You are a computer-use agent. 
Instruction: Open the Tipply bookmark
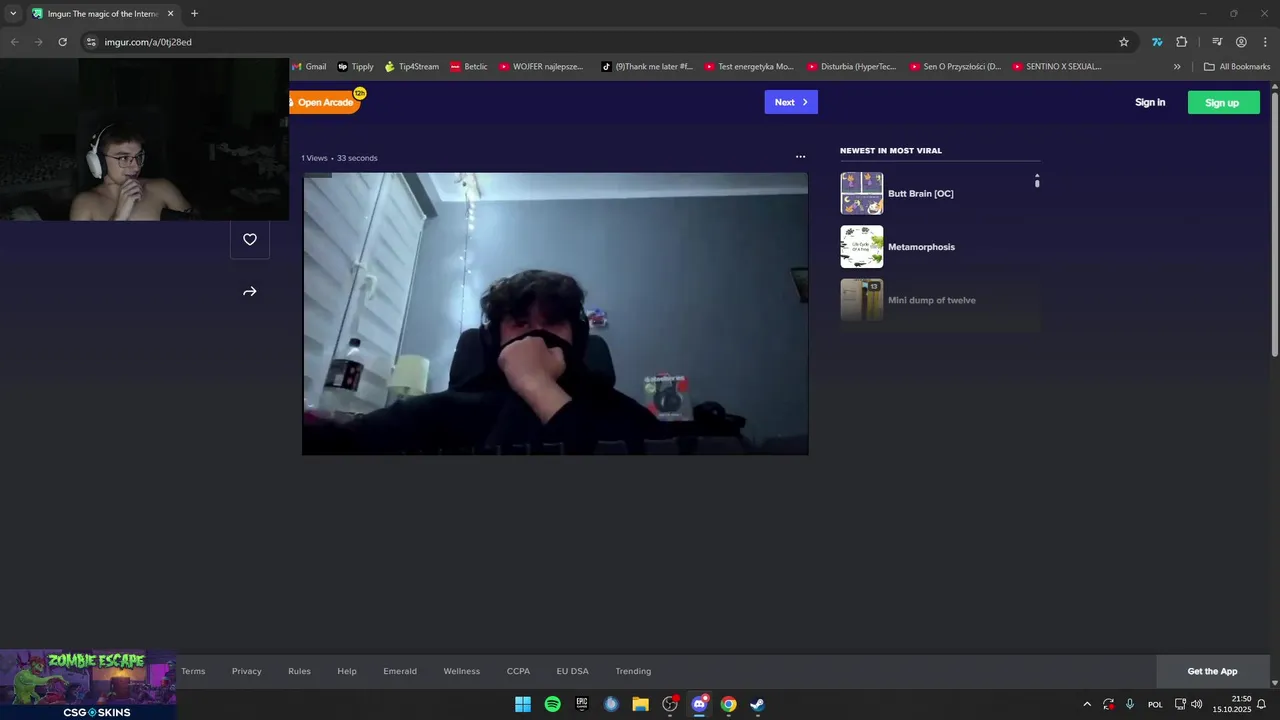click(x=355, y=67)
